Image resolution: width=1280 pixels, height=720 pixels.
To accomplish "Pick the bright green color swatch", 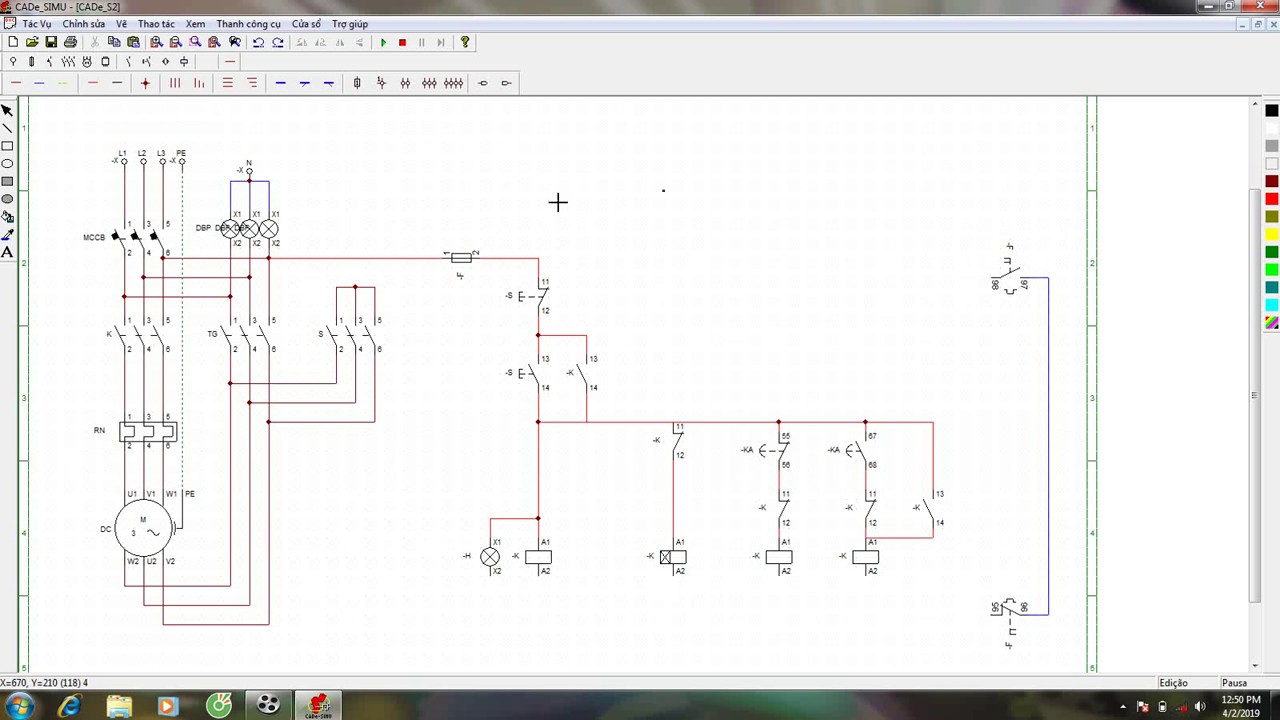I will (1272, 270).
